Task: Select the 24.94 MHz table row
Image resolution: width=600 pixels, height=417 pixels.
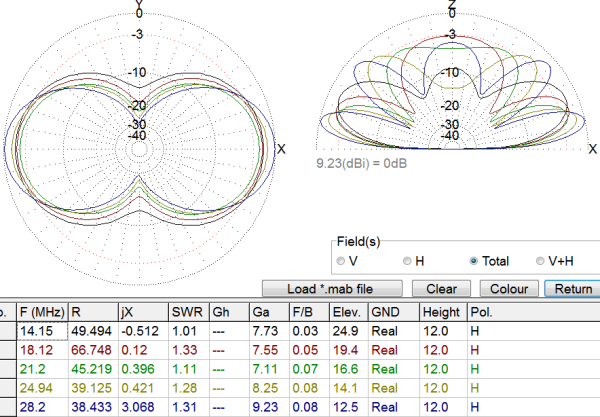Action: point(300,388)
